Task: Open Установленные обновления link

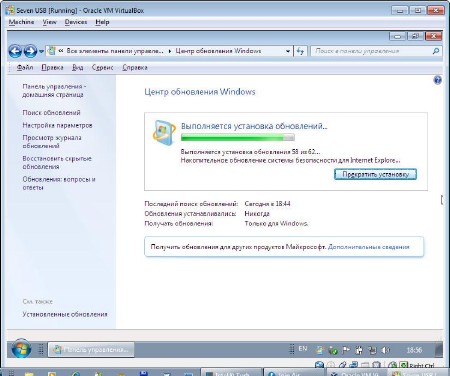Action: [65, 314]
